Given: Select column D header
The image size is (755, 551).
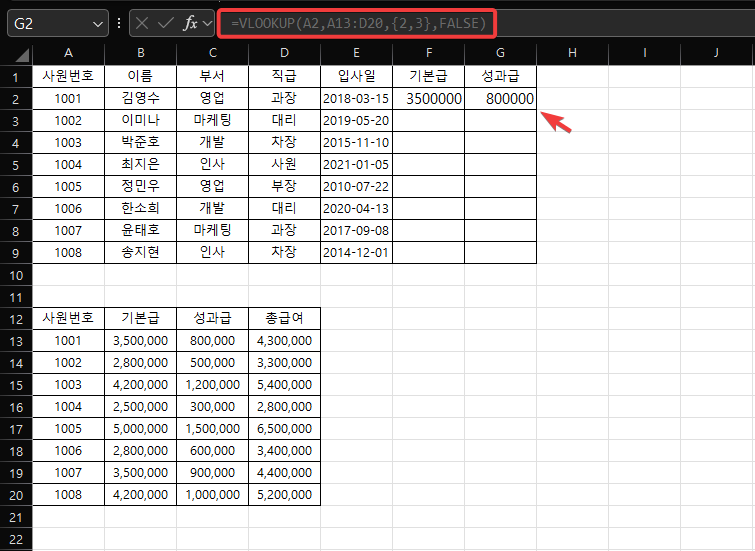Looking at the screenshot, I should [285, 53].
